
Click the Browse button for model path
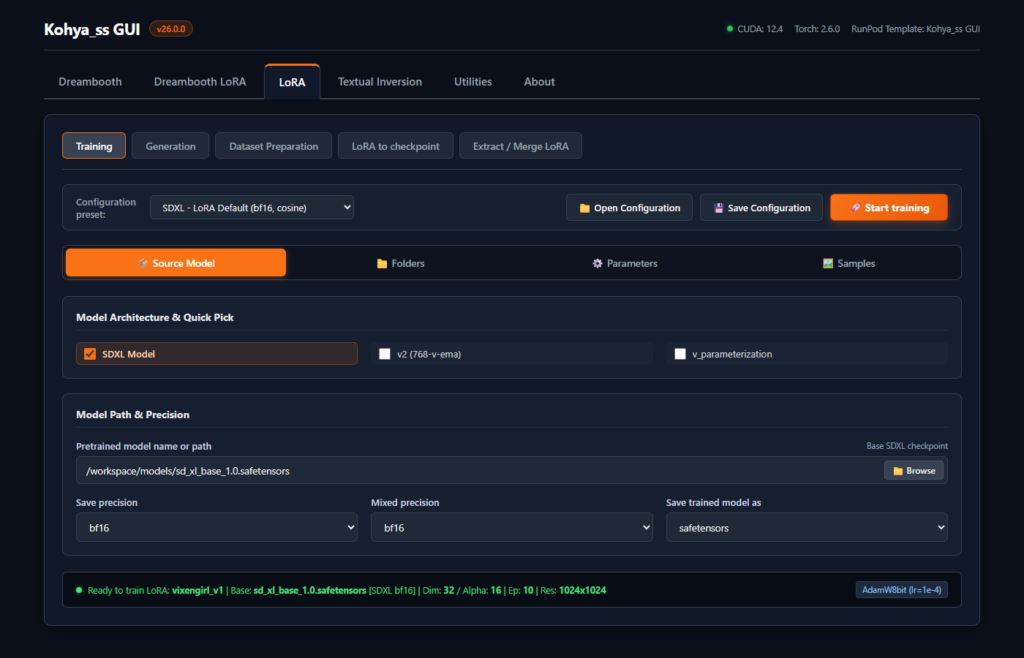click(x=914, y=471)
